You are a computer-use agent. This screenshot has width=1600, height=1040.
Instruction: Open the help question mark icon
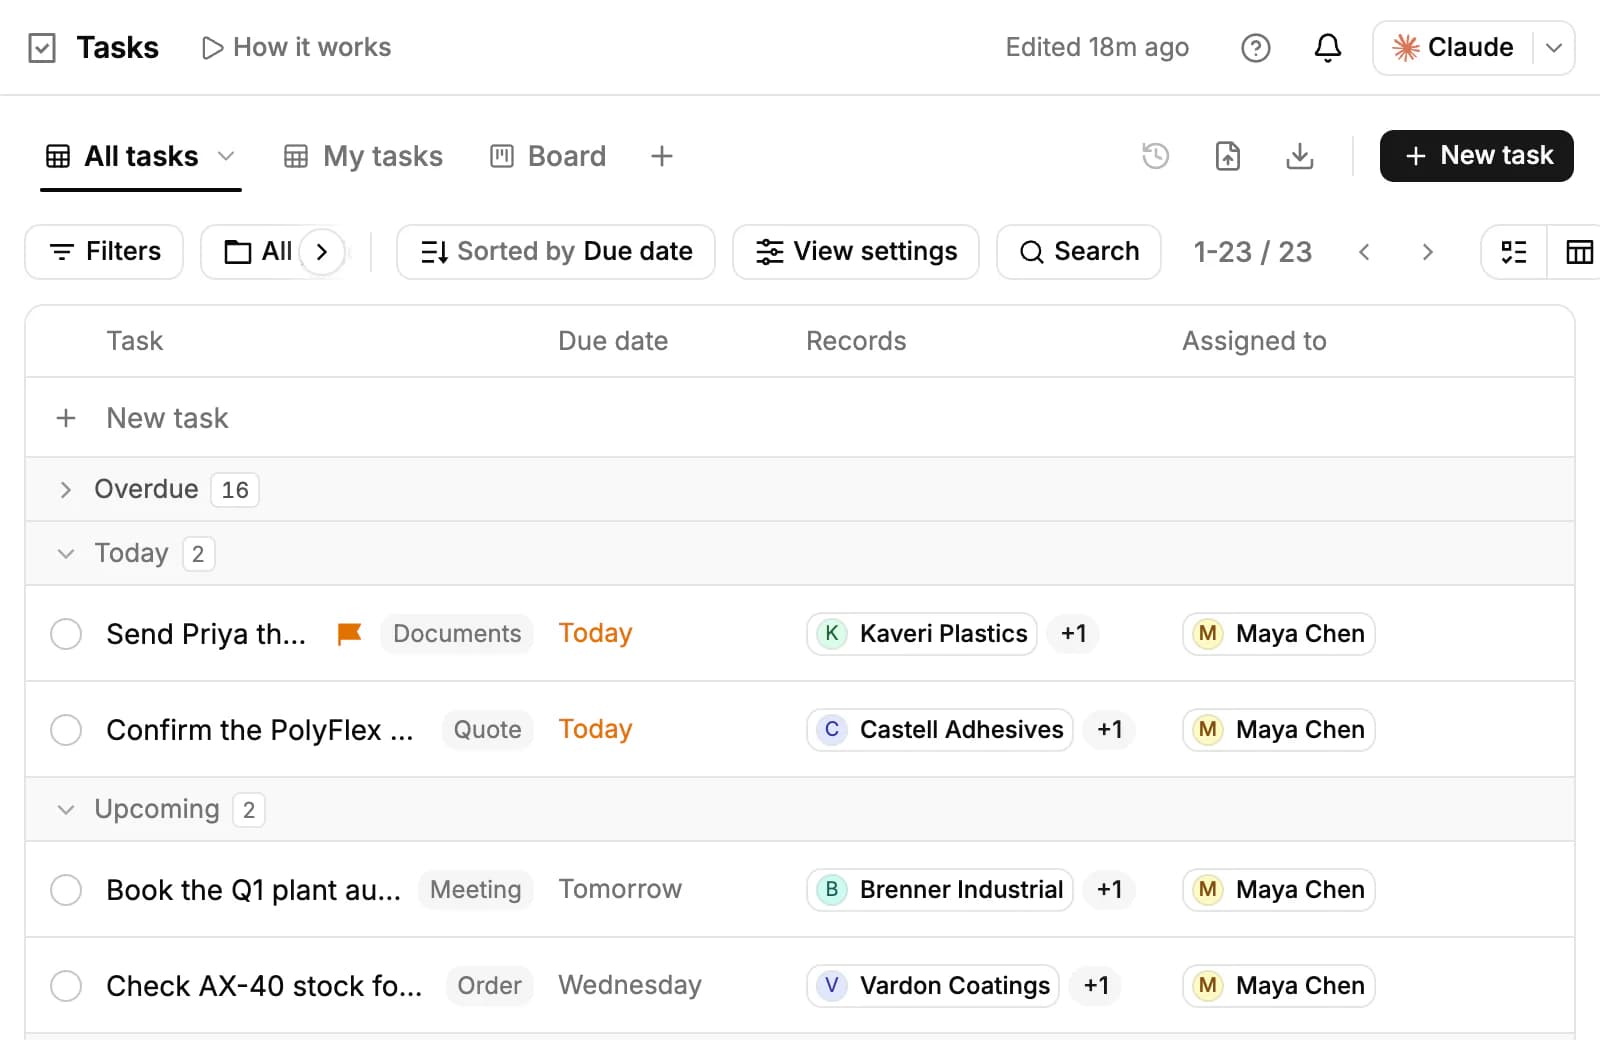1255,48
